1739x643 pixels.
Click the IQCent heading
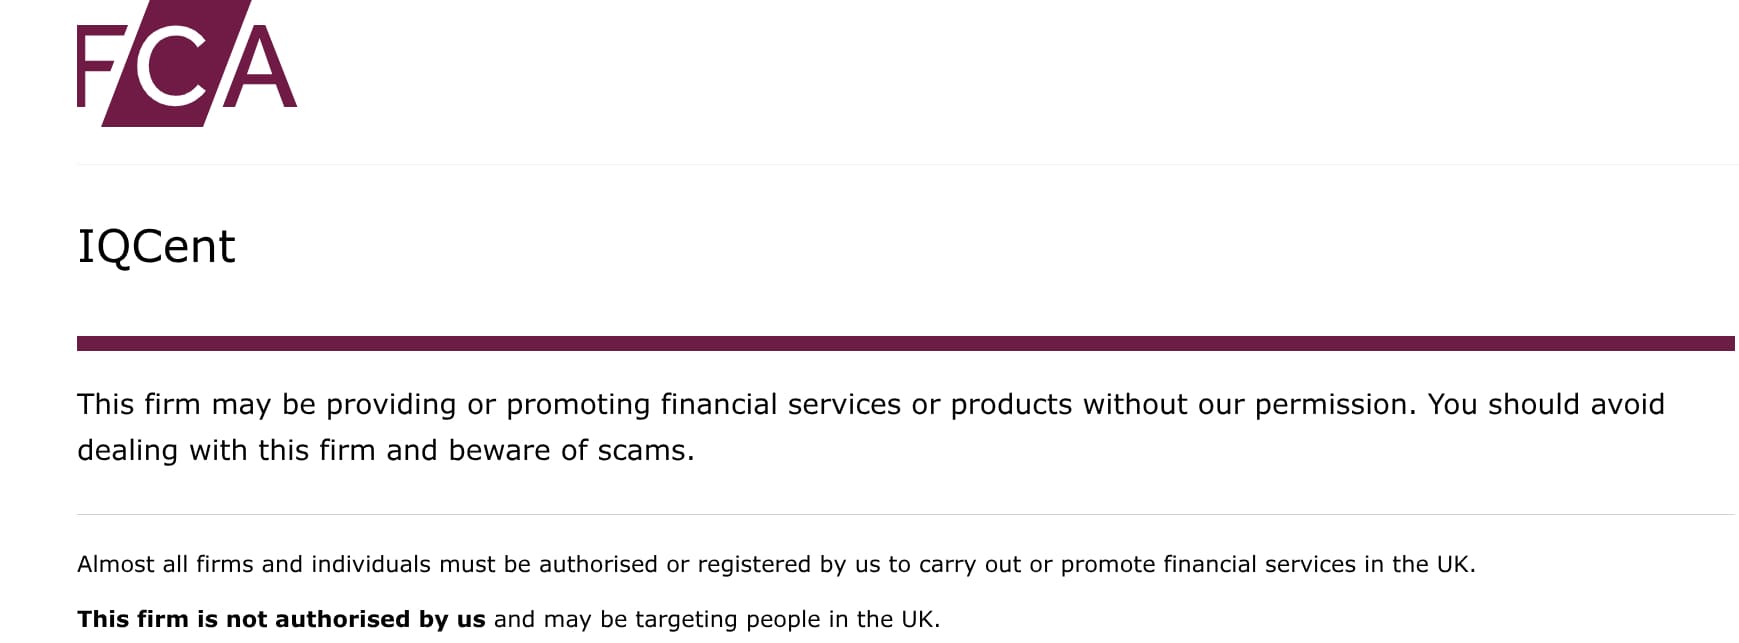pos(156,247)
